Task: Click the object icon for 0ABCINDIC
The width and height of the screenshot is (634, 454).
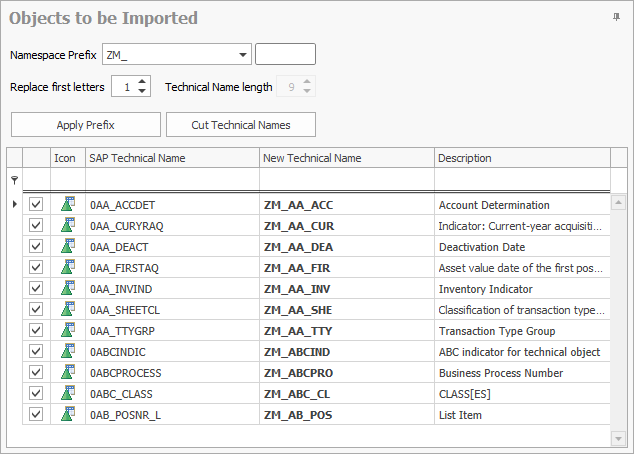Action: 68,351
